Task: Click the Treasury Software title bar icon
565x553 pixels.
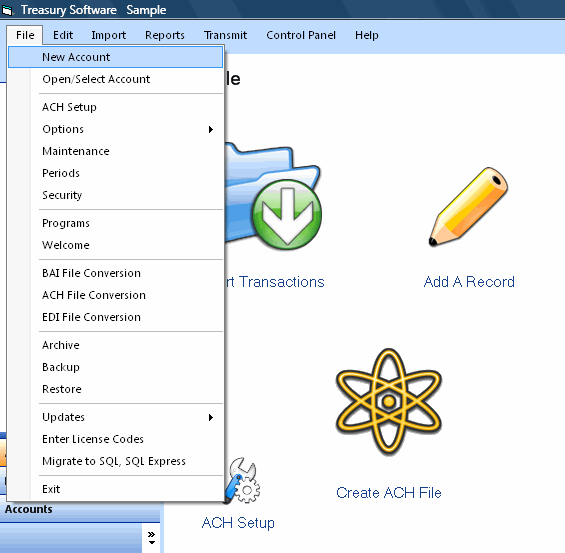Action: click(x=8, y=10)
